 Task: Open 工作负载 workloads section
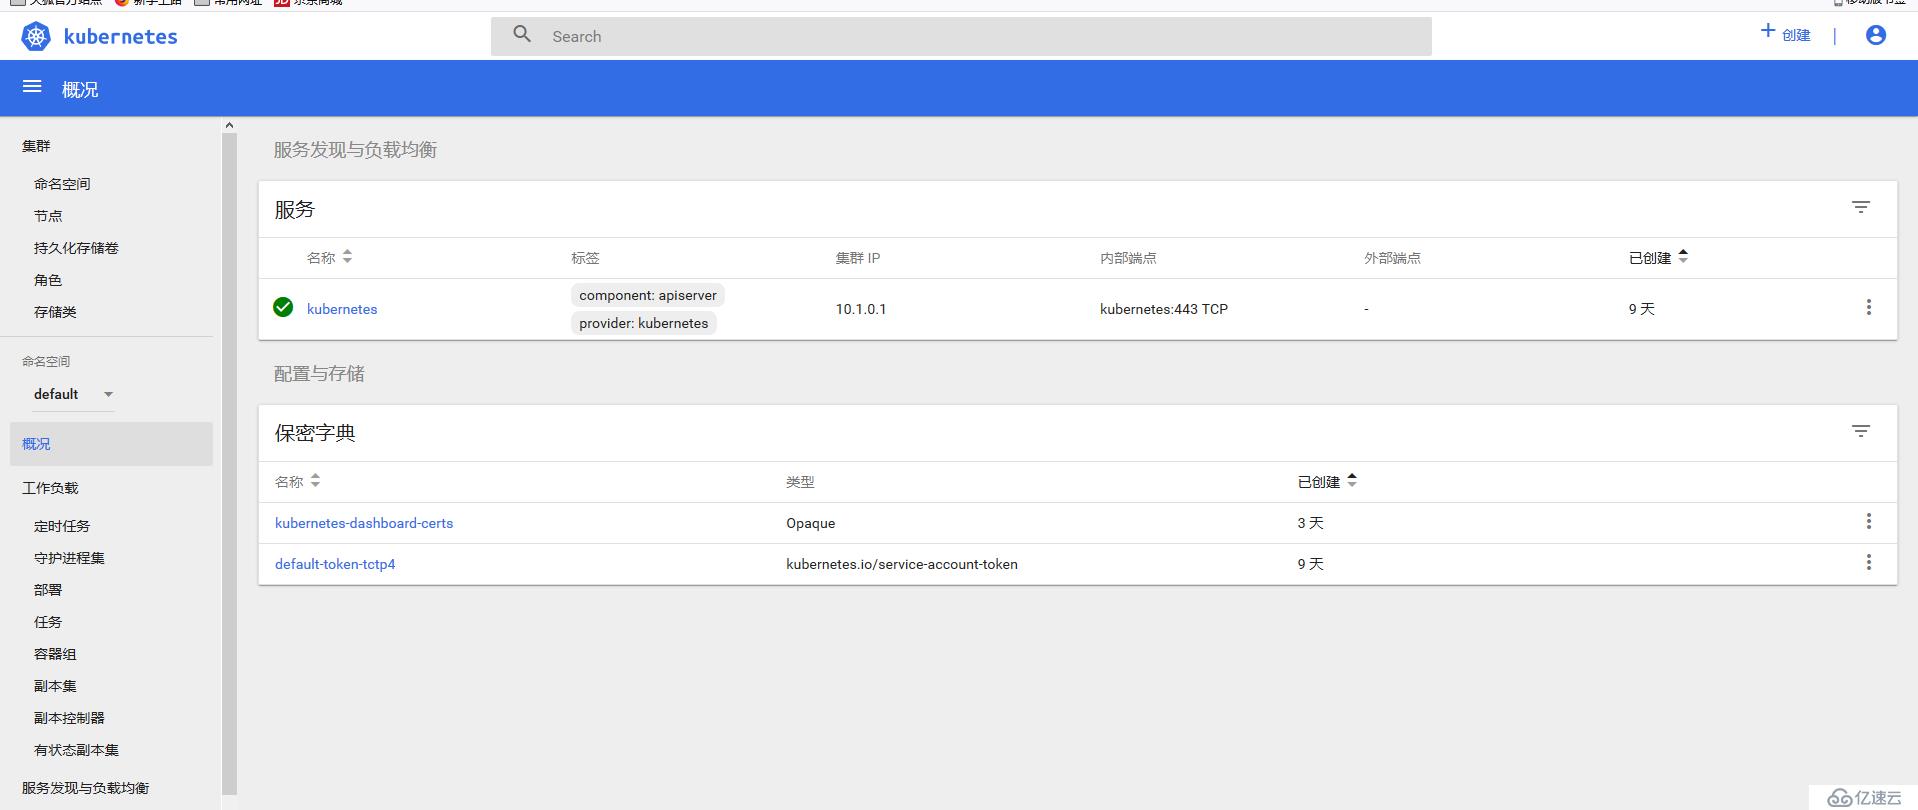point(50,488)
